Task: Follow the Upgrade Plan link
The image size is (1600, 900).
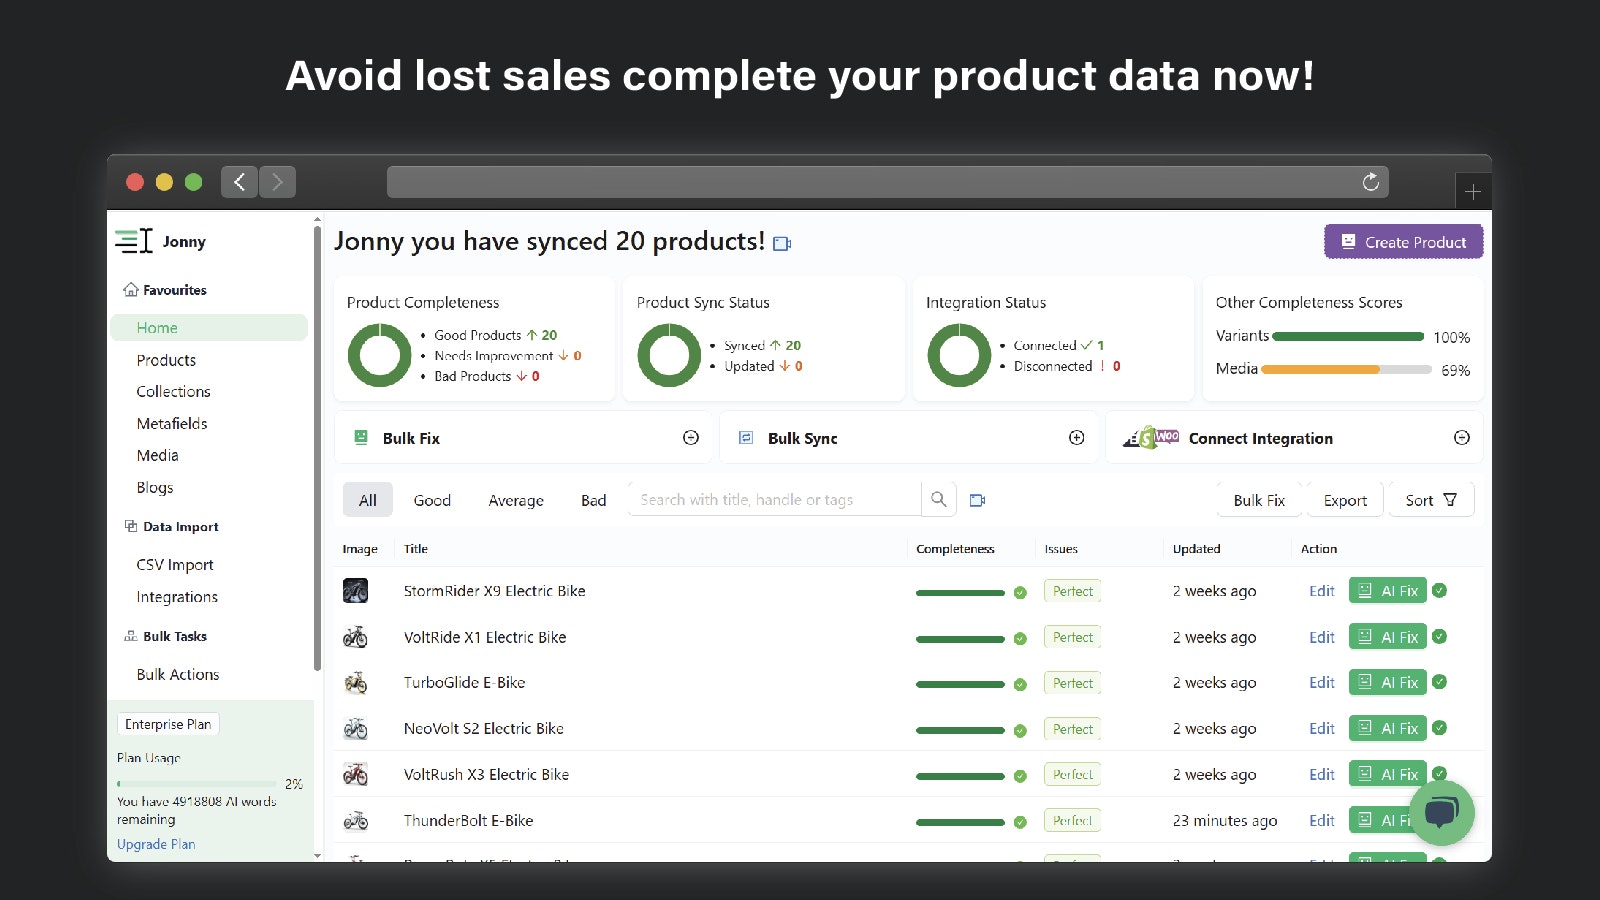Action: [156, 844]
